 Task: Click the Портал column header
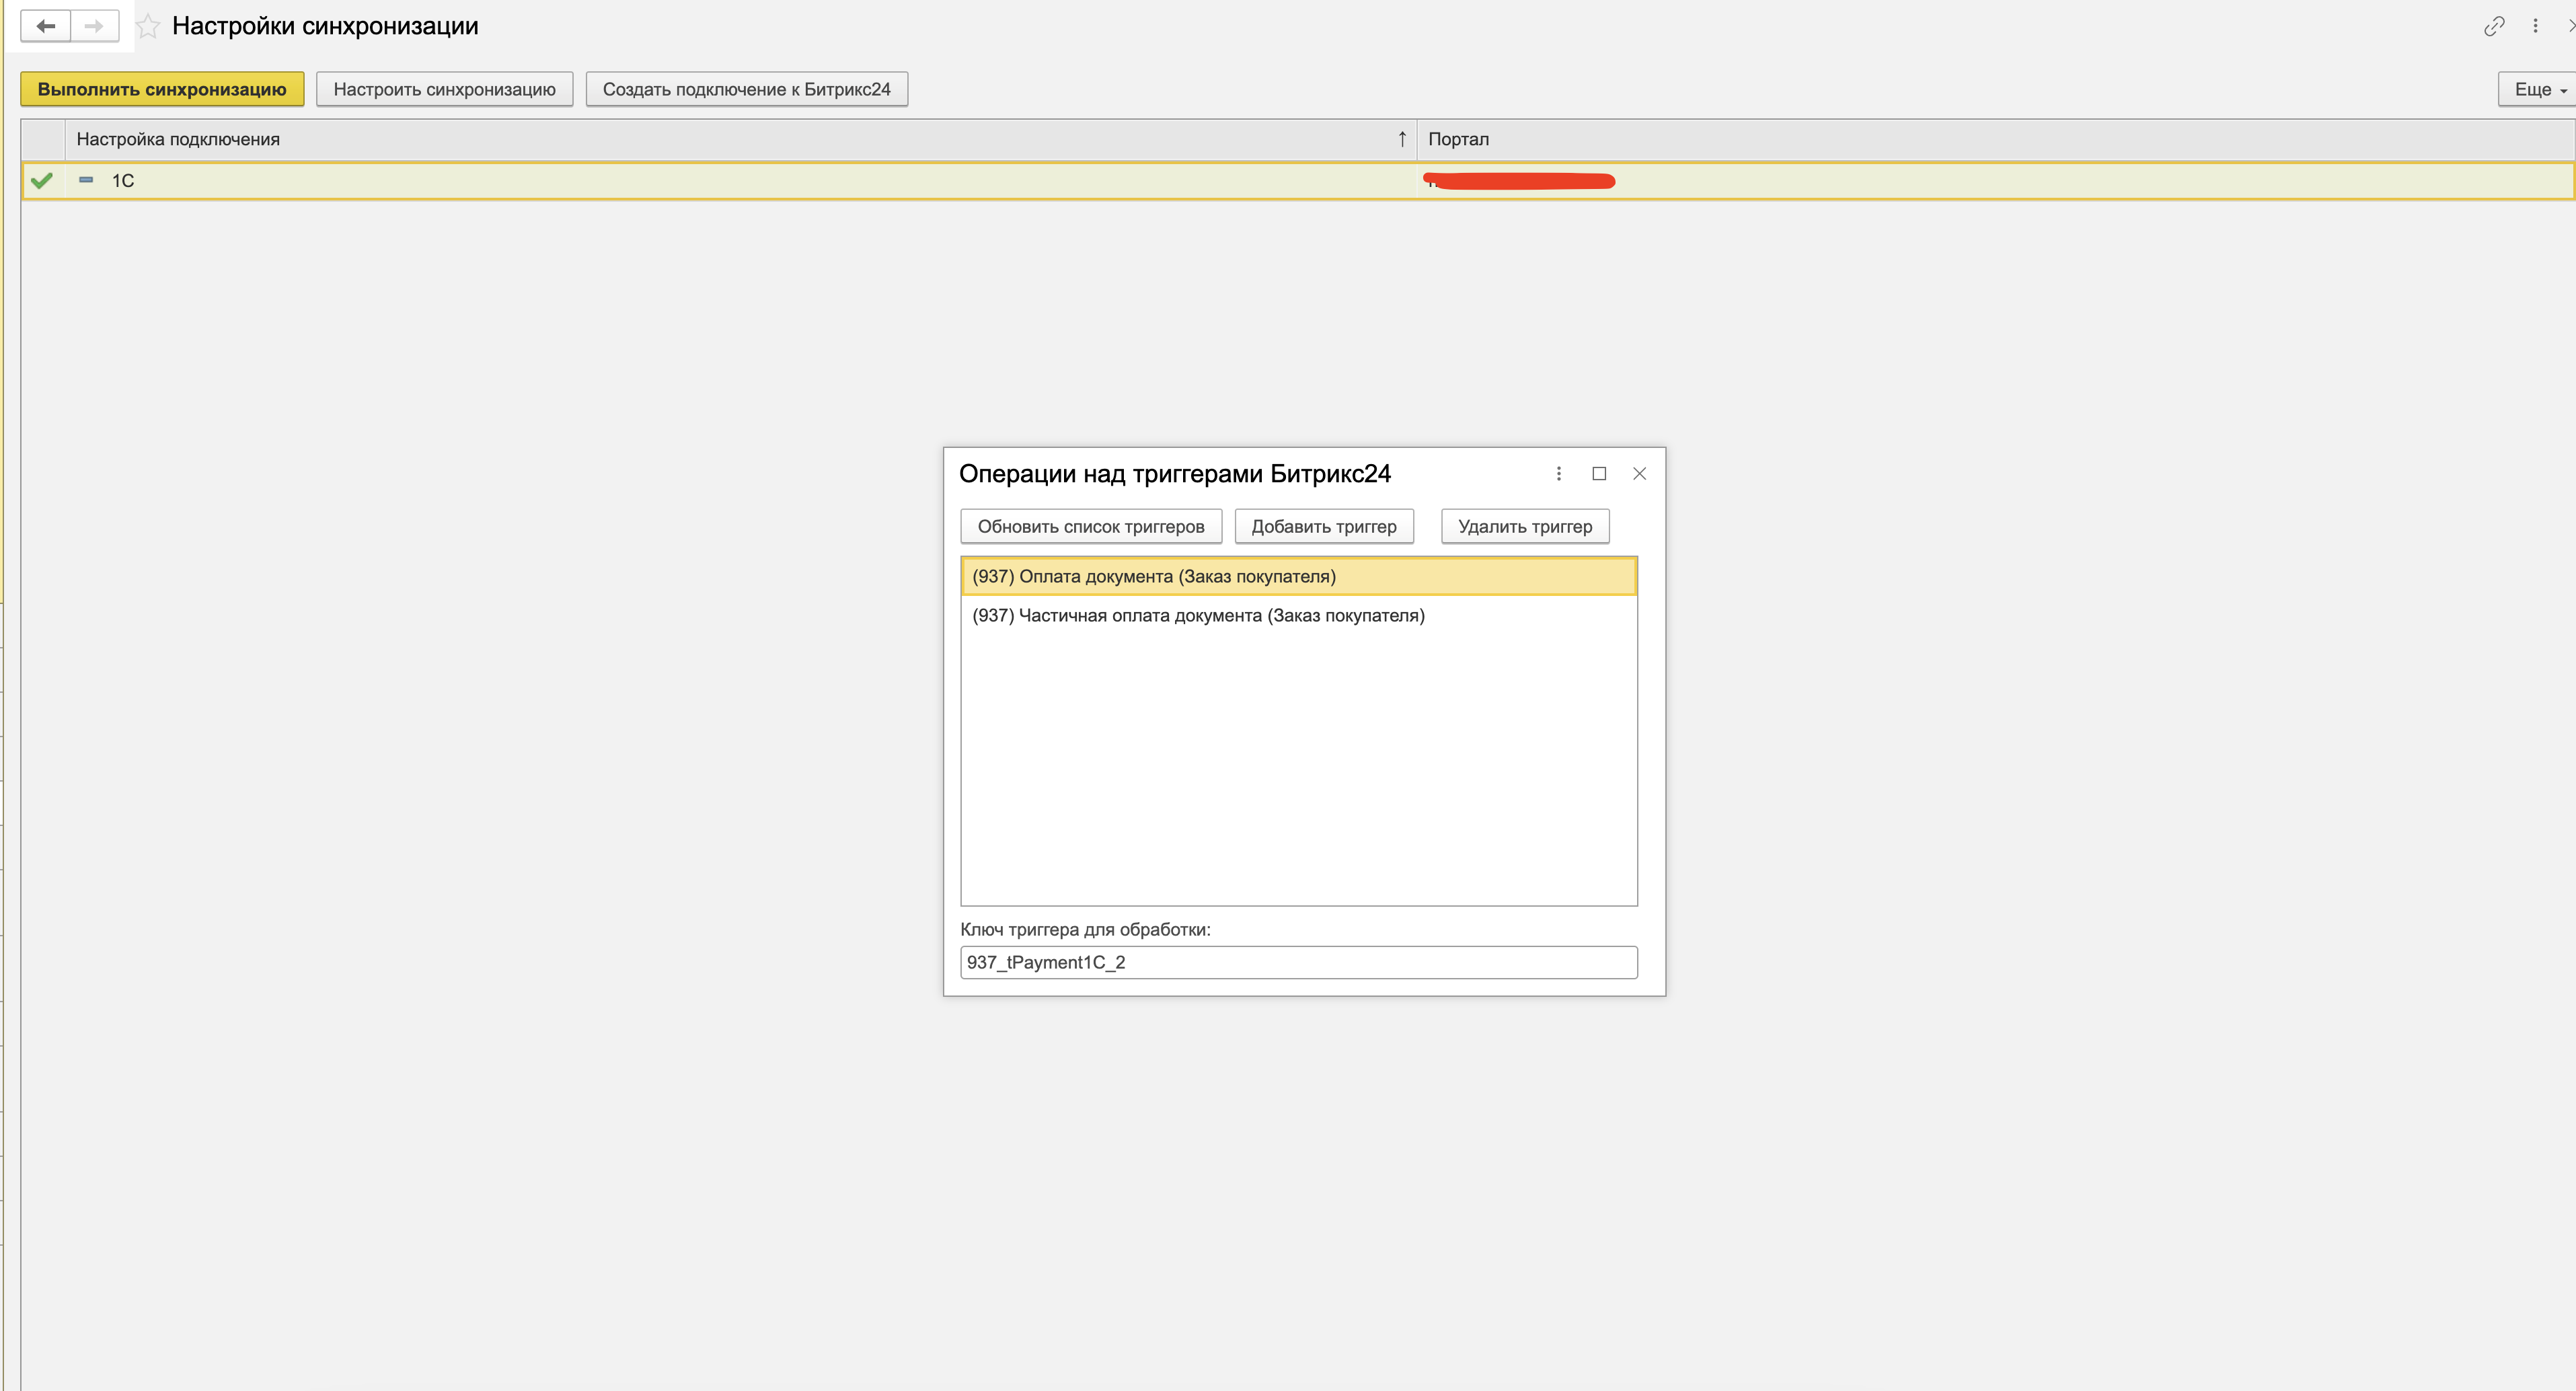(1459, 139)
